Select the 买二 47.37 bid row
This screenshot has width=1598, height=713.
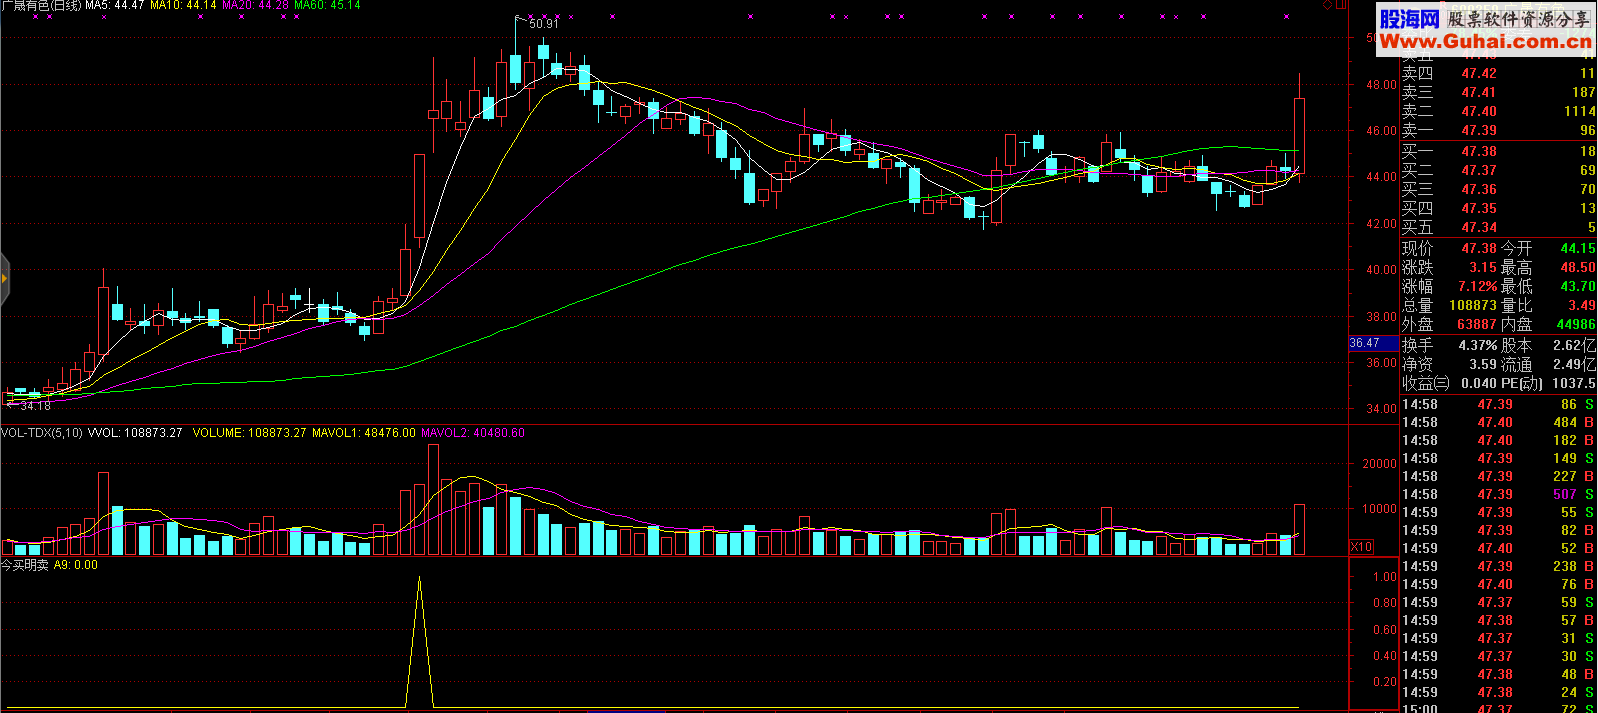pos(1498,170)
